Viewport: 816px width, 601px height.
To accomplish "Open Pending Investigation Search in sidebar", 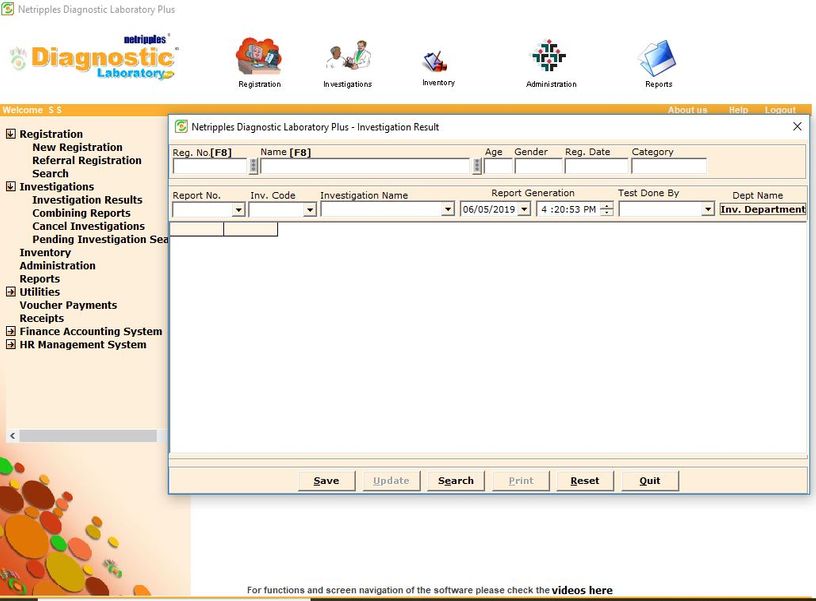I will [x=100, y=239].
